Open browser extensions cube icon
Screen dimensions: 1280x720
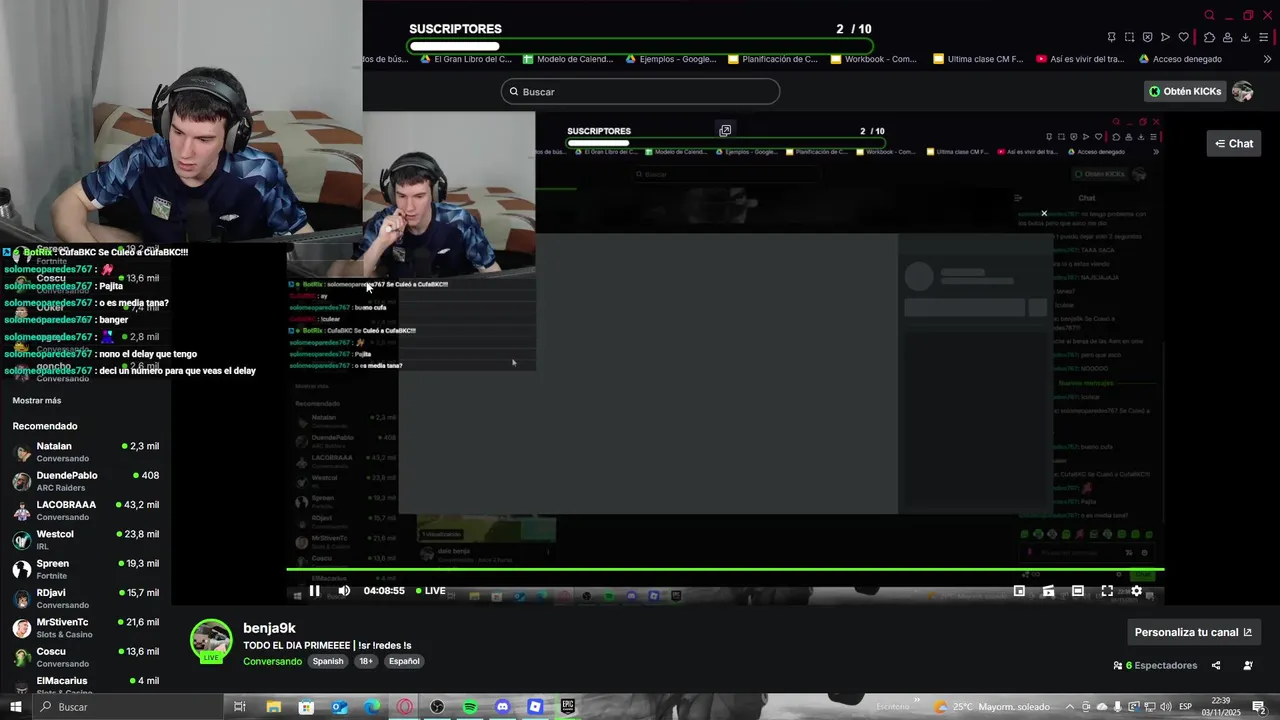pos(1209,37)
